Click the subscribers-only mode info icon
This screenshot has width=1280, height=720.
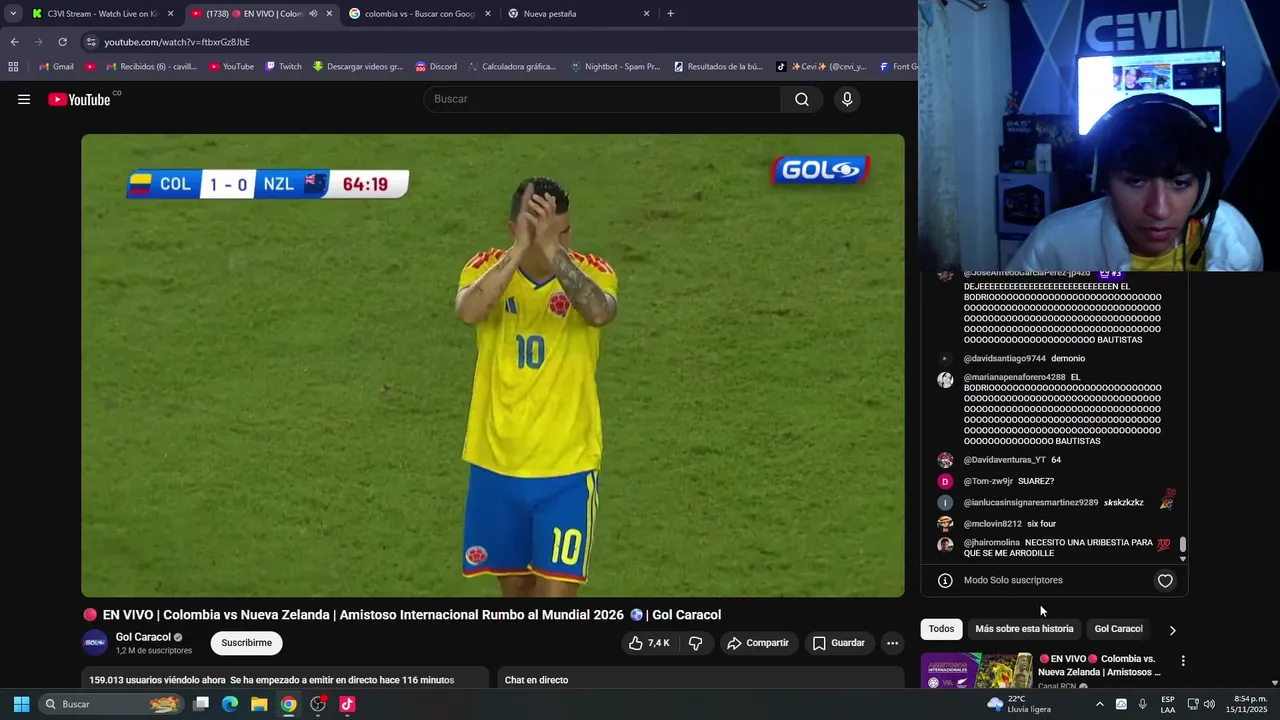point(945,580)
